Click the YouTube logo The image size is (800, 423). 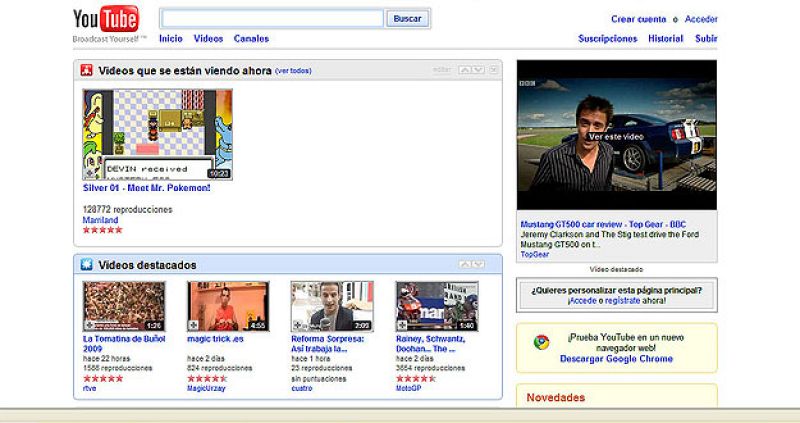[x=106, y=19]
